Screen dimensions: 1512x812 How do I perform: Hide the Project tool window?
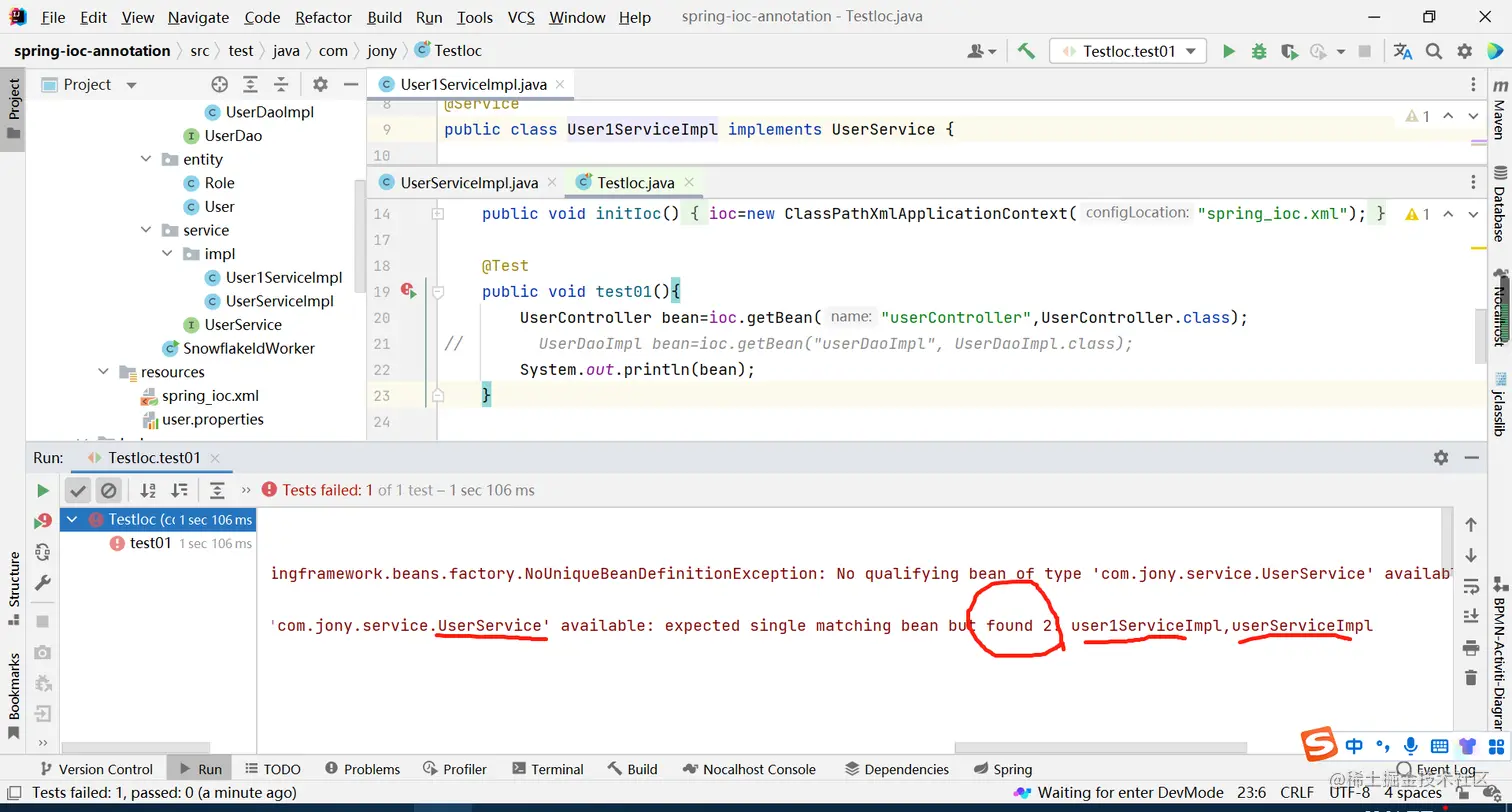click(x=350, y=85)
